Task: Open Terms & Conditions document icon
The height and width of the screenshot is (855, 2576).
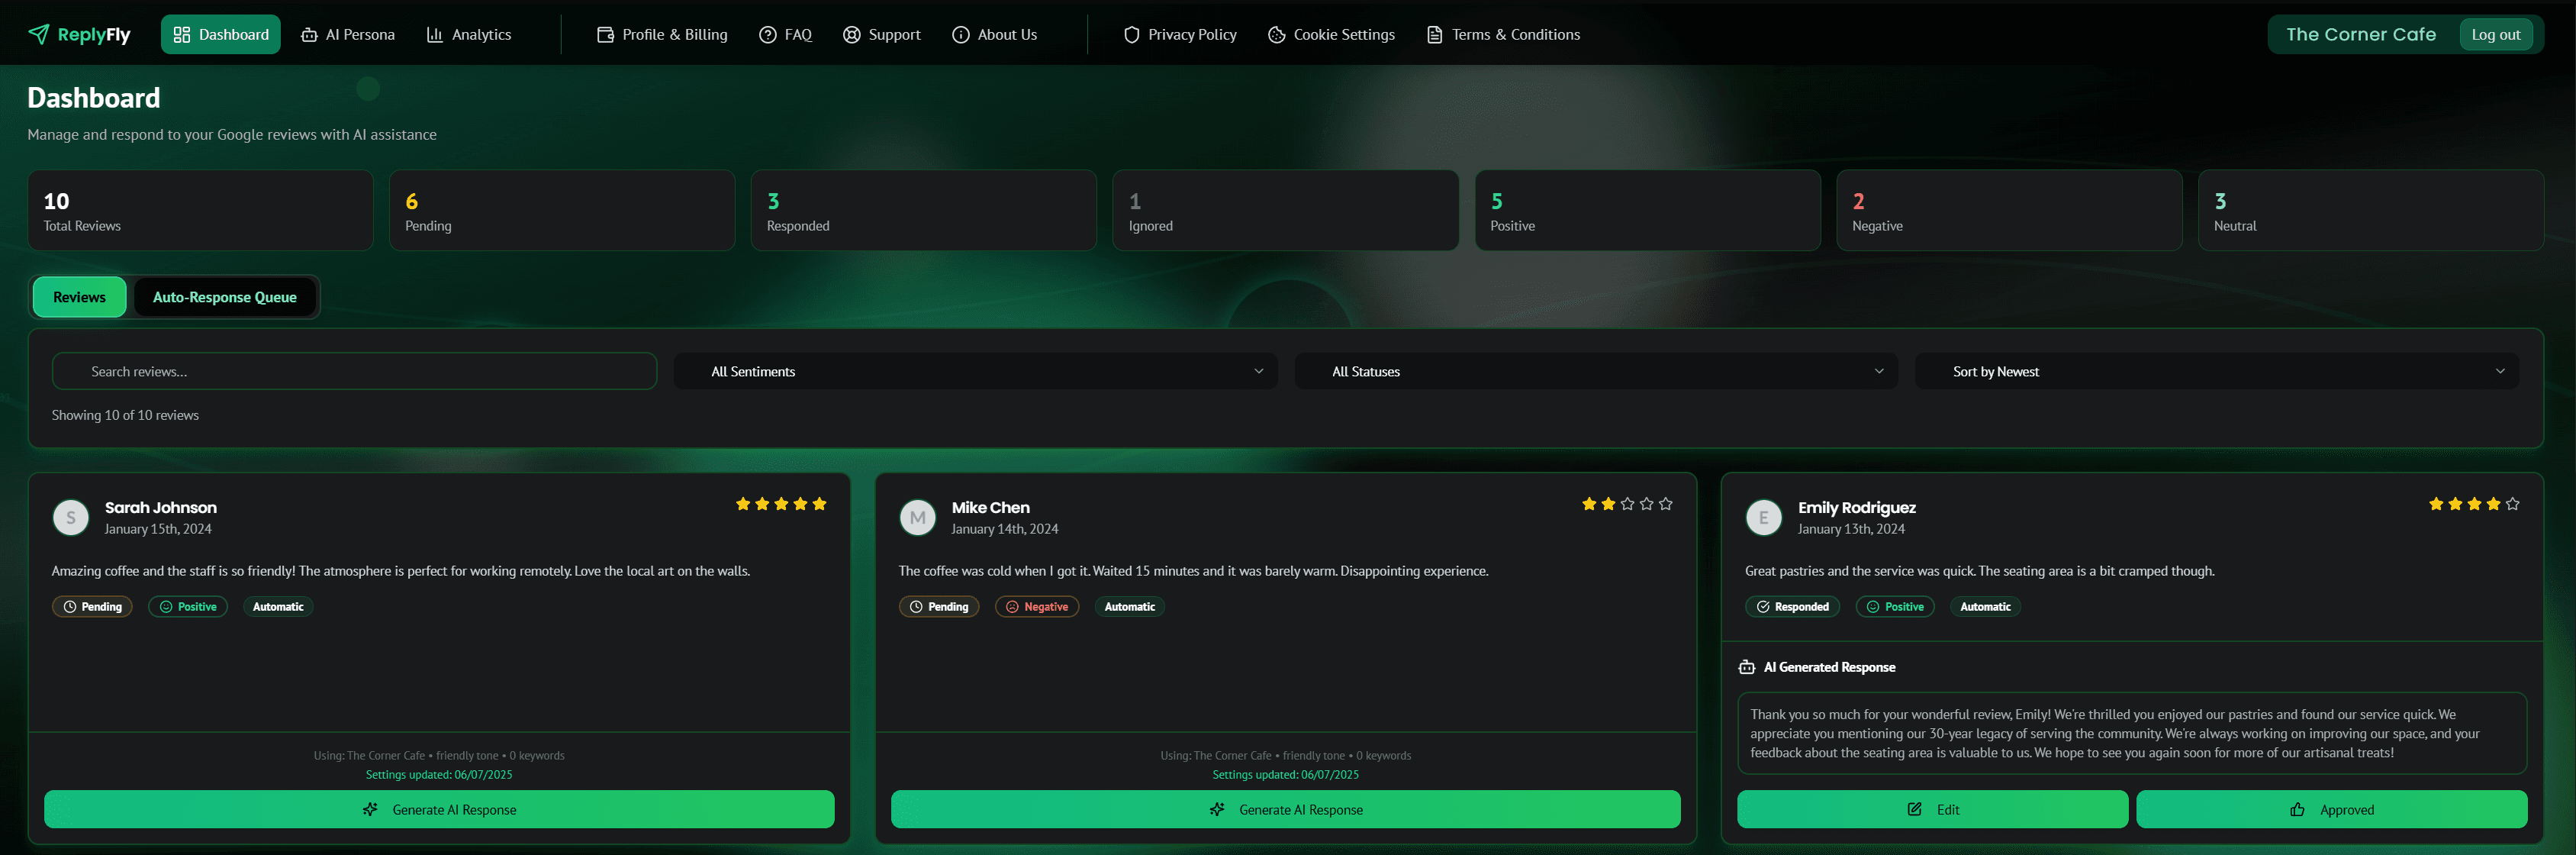Action: (x=1434, y=35)
